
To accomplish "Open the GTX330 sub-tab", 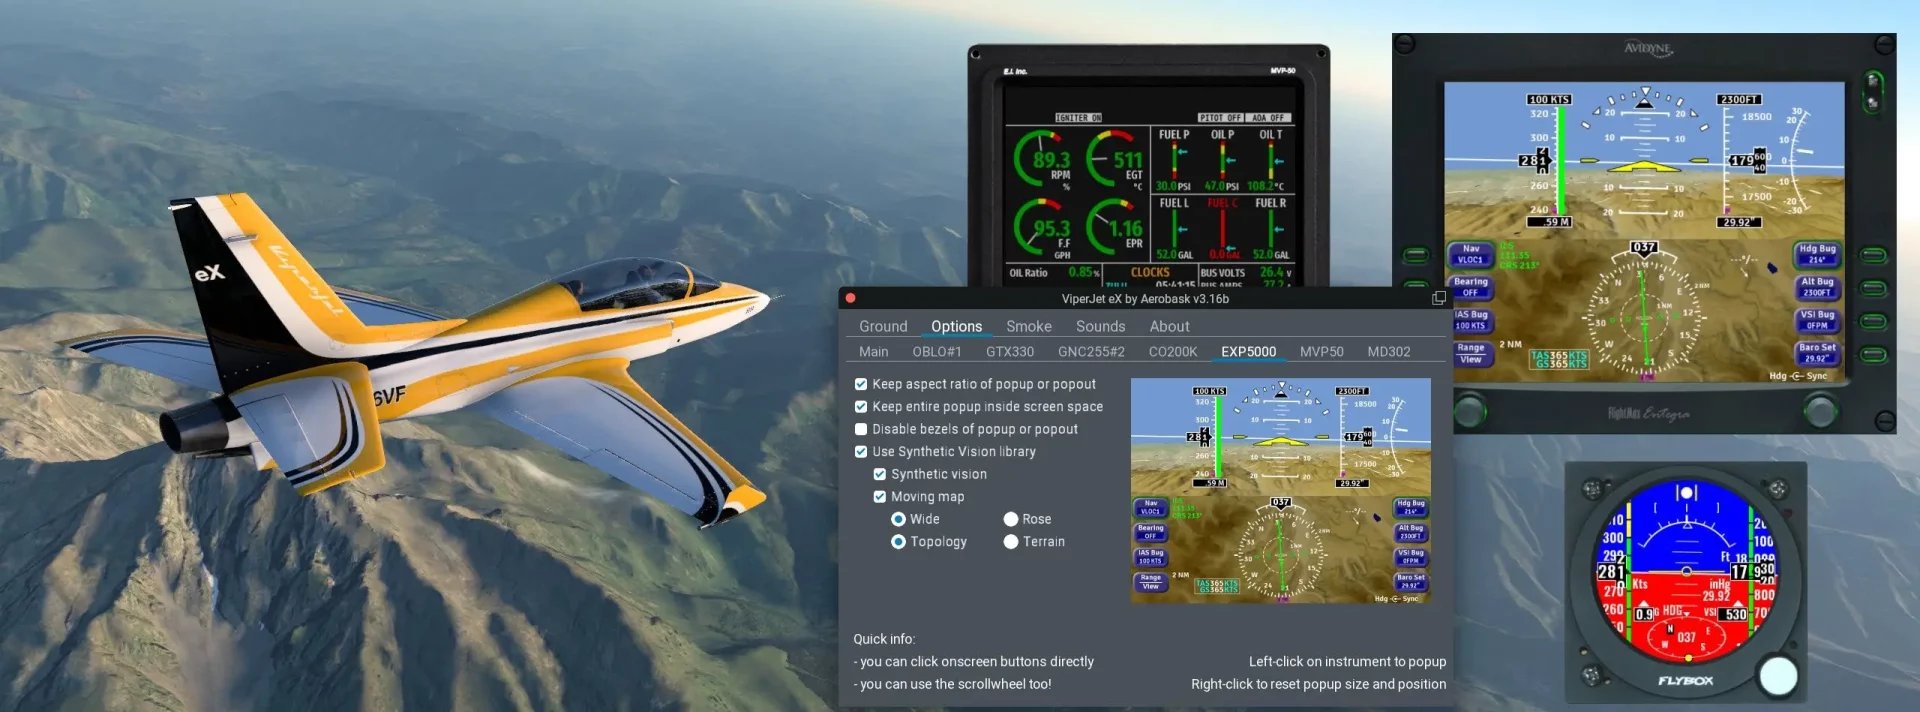I will tap(1010, 352).
